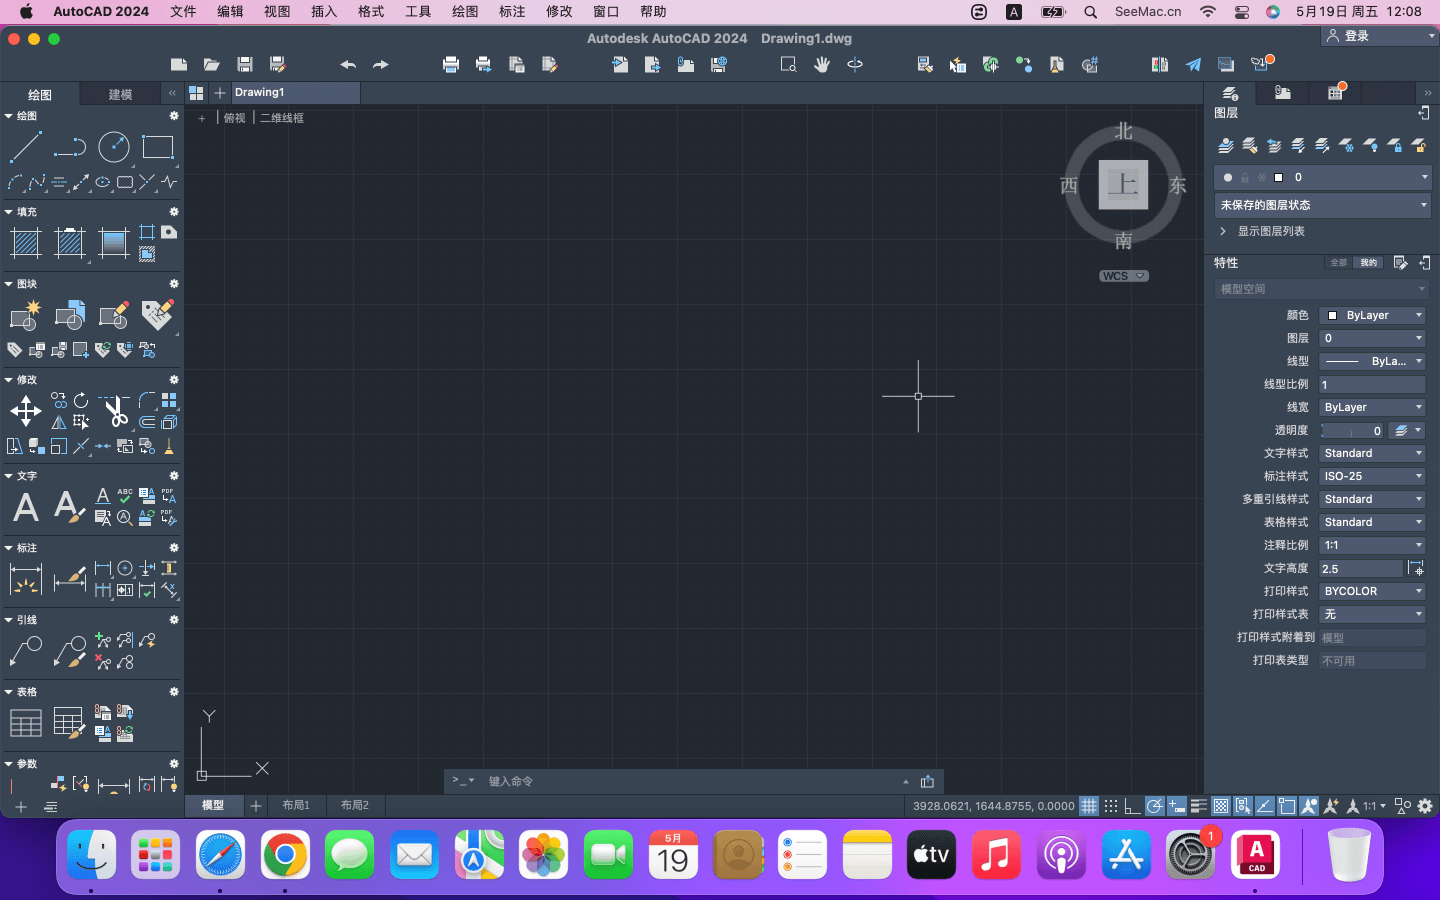The height and width of the screenshot is (900, 1440).
Task: Activate the Move tool in the 修改 section
Action: 25,411
